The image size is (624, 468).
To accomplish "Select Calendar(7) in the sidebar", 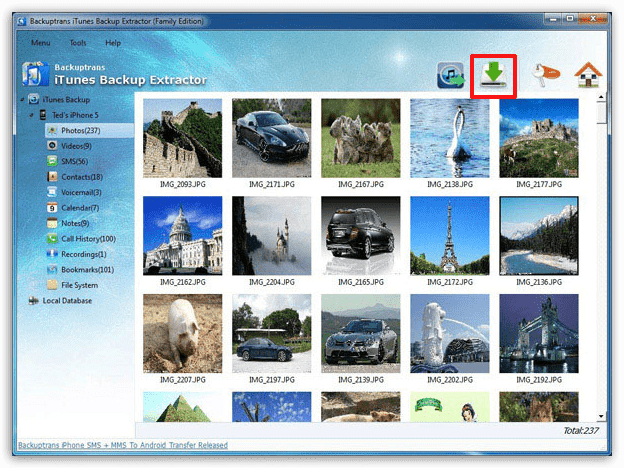I will 80,208.
